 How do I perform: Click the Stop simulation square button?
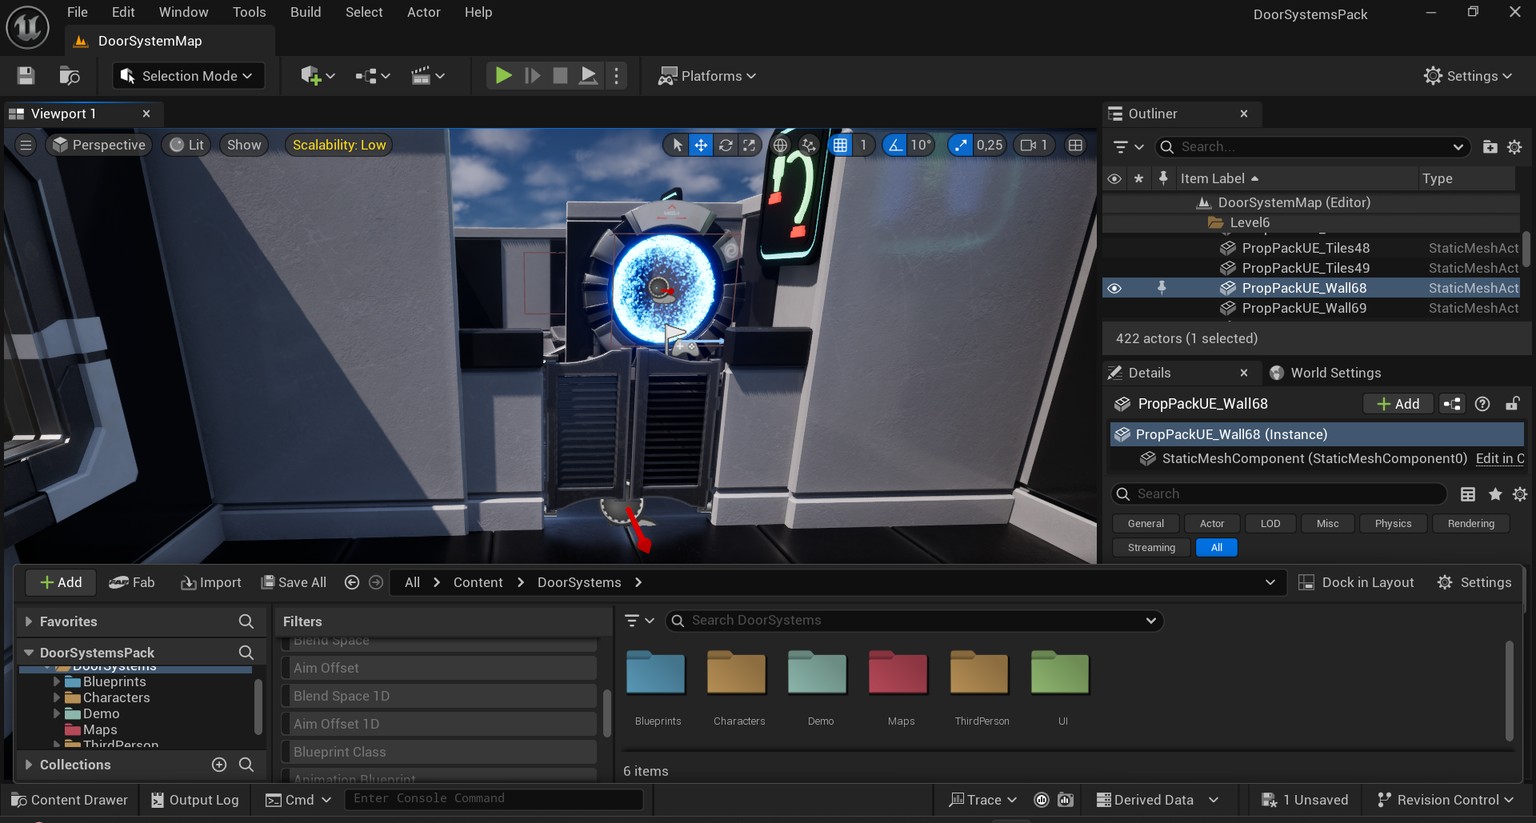[560, 76]
